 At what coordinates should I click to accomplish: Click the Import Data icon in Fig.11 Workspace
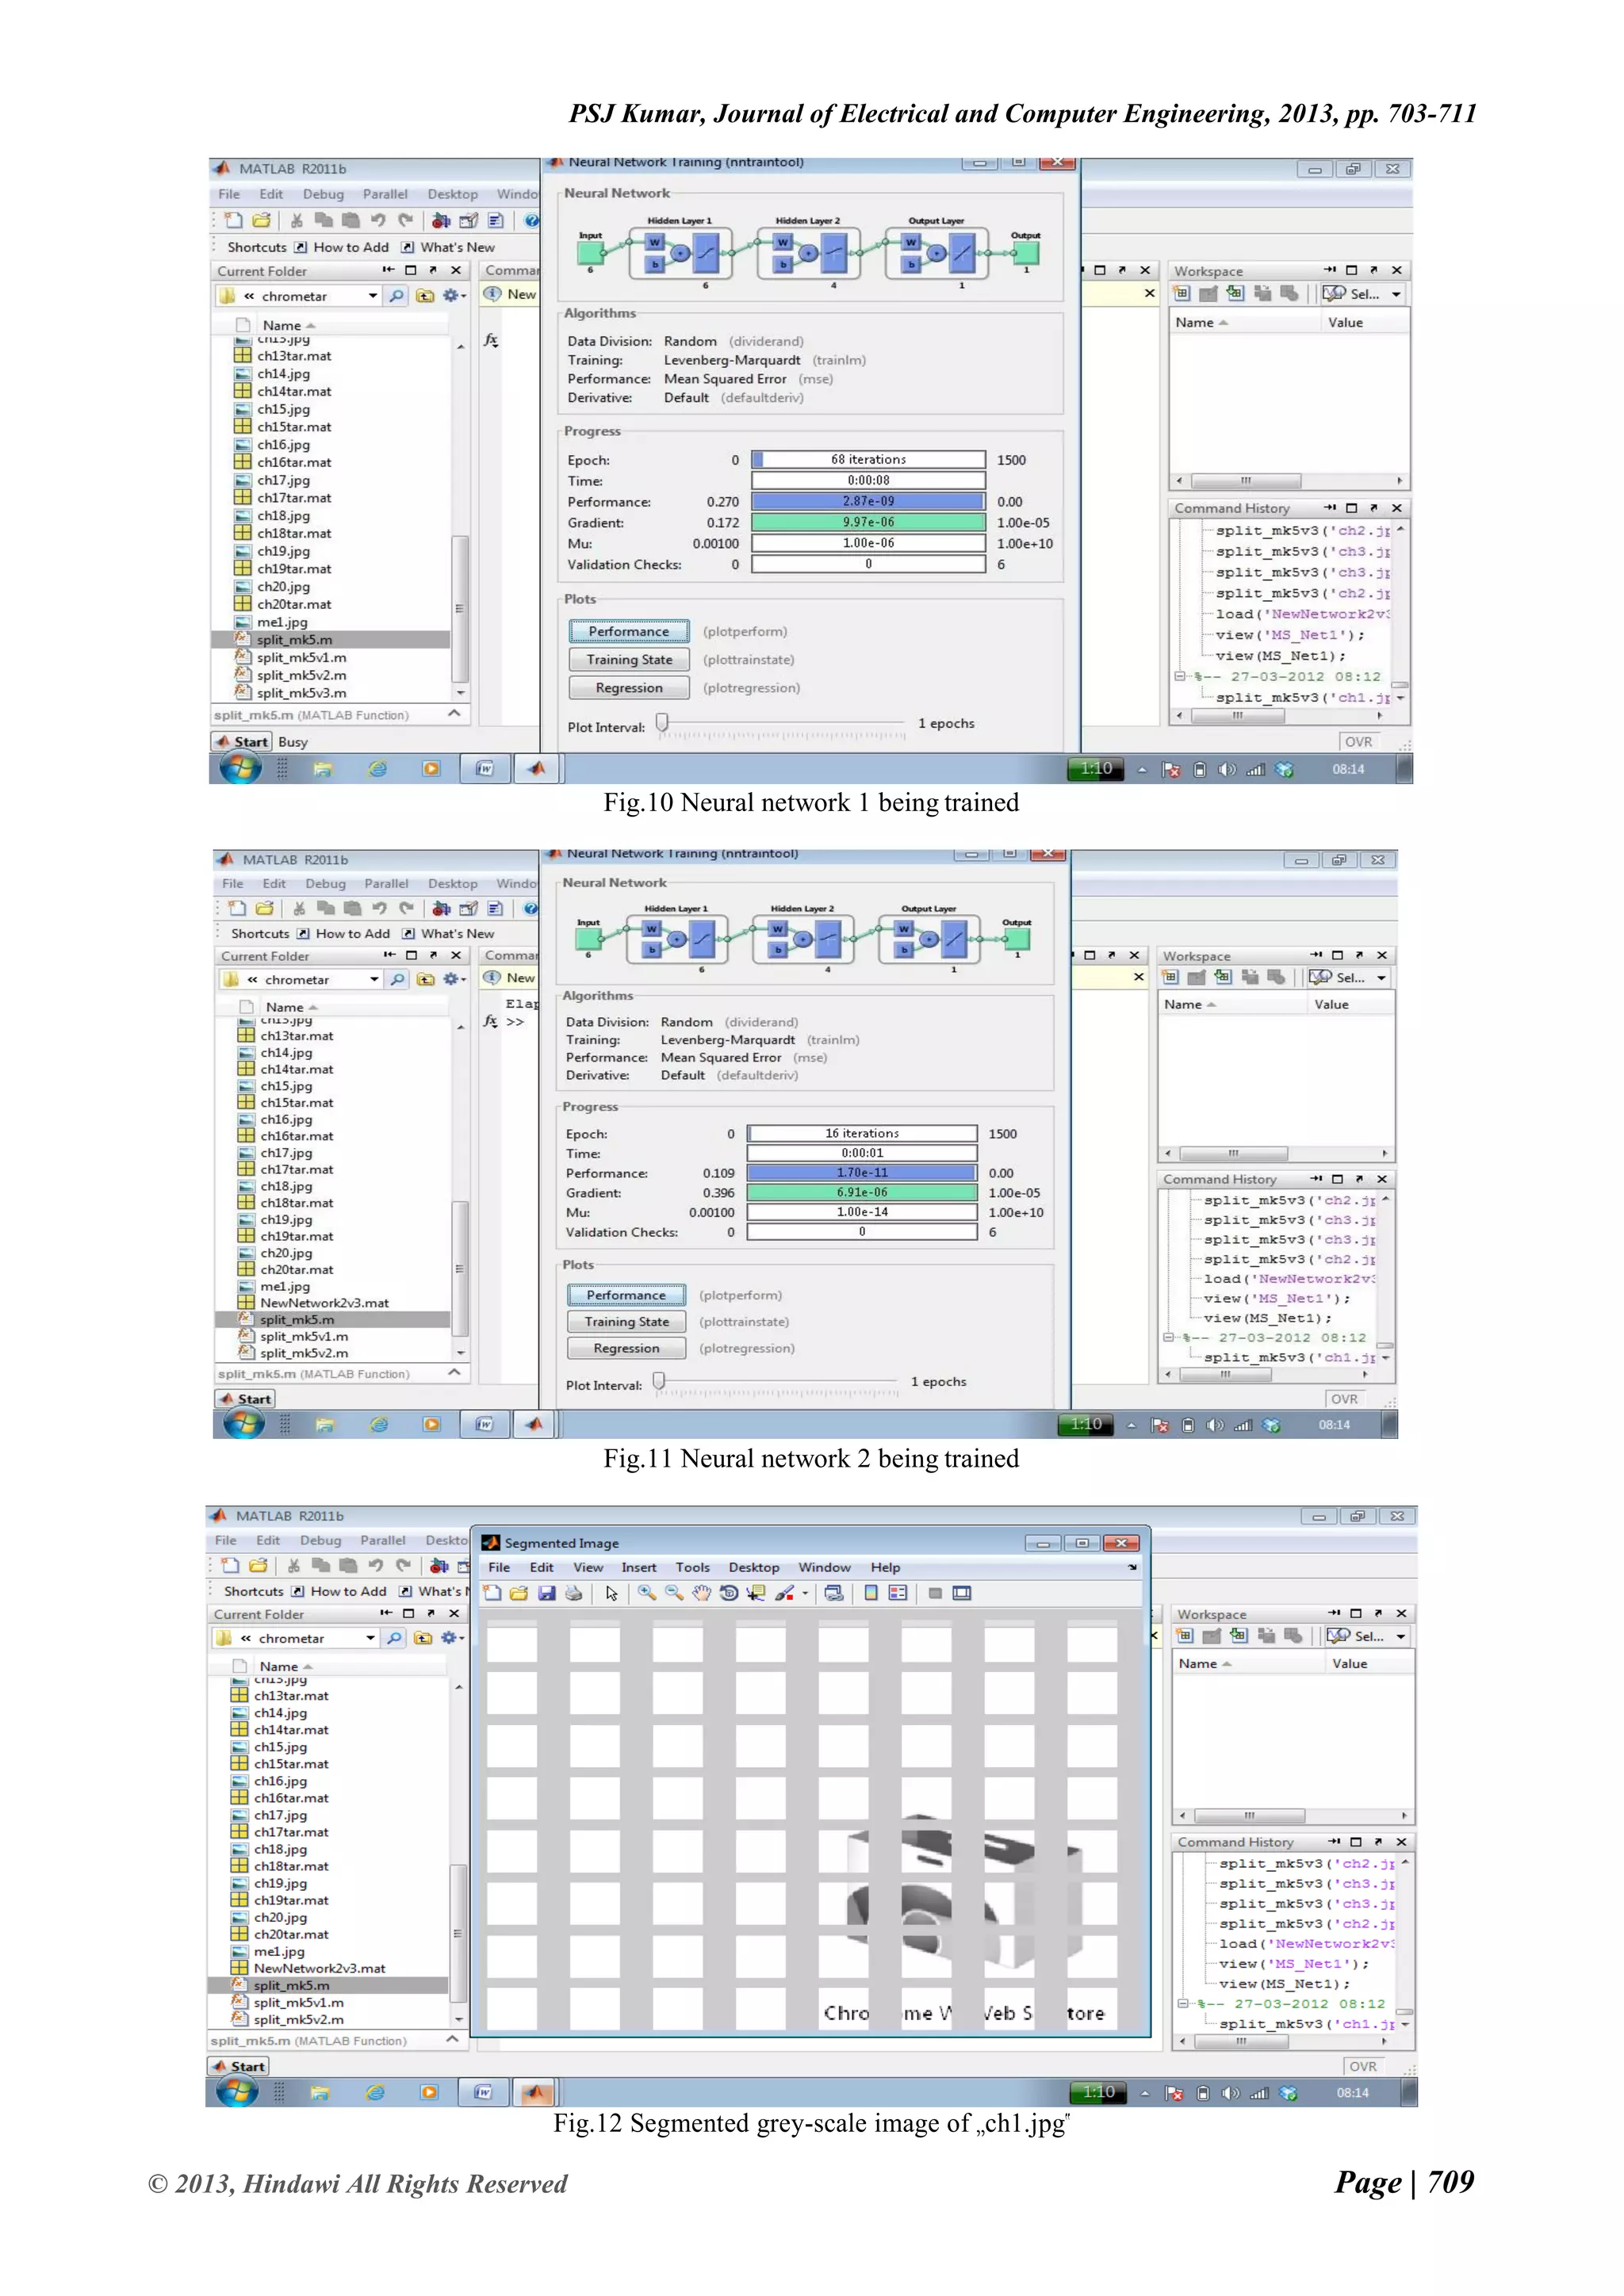pyautogui.click(x=1222, y=978)
